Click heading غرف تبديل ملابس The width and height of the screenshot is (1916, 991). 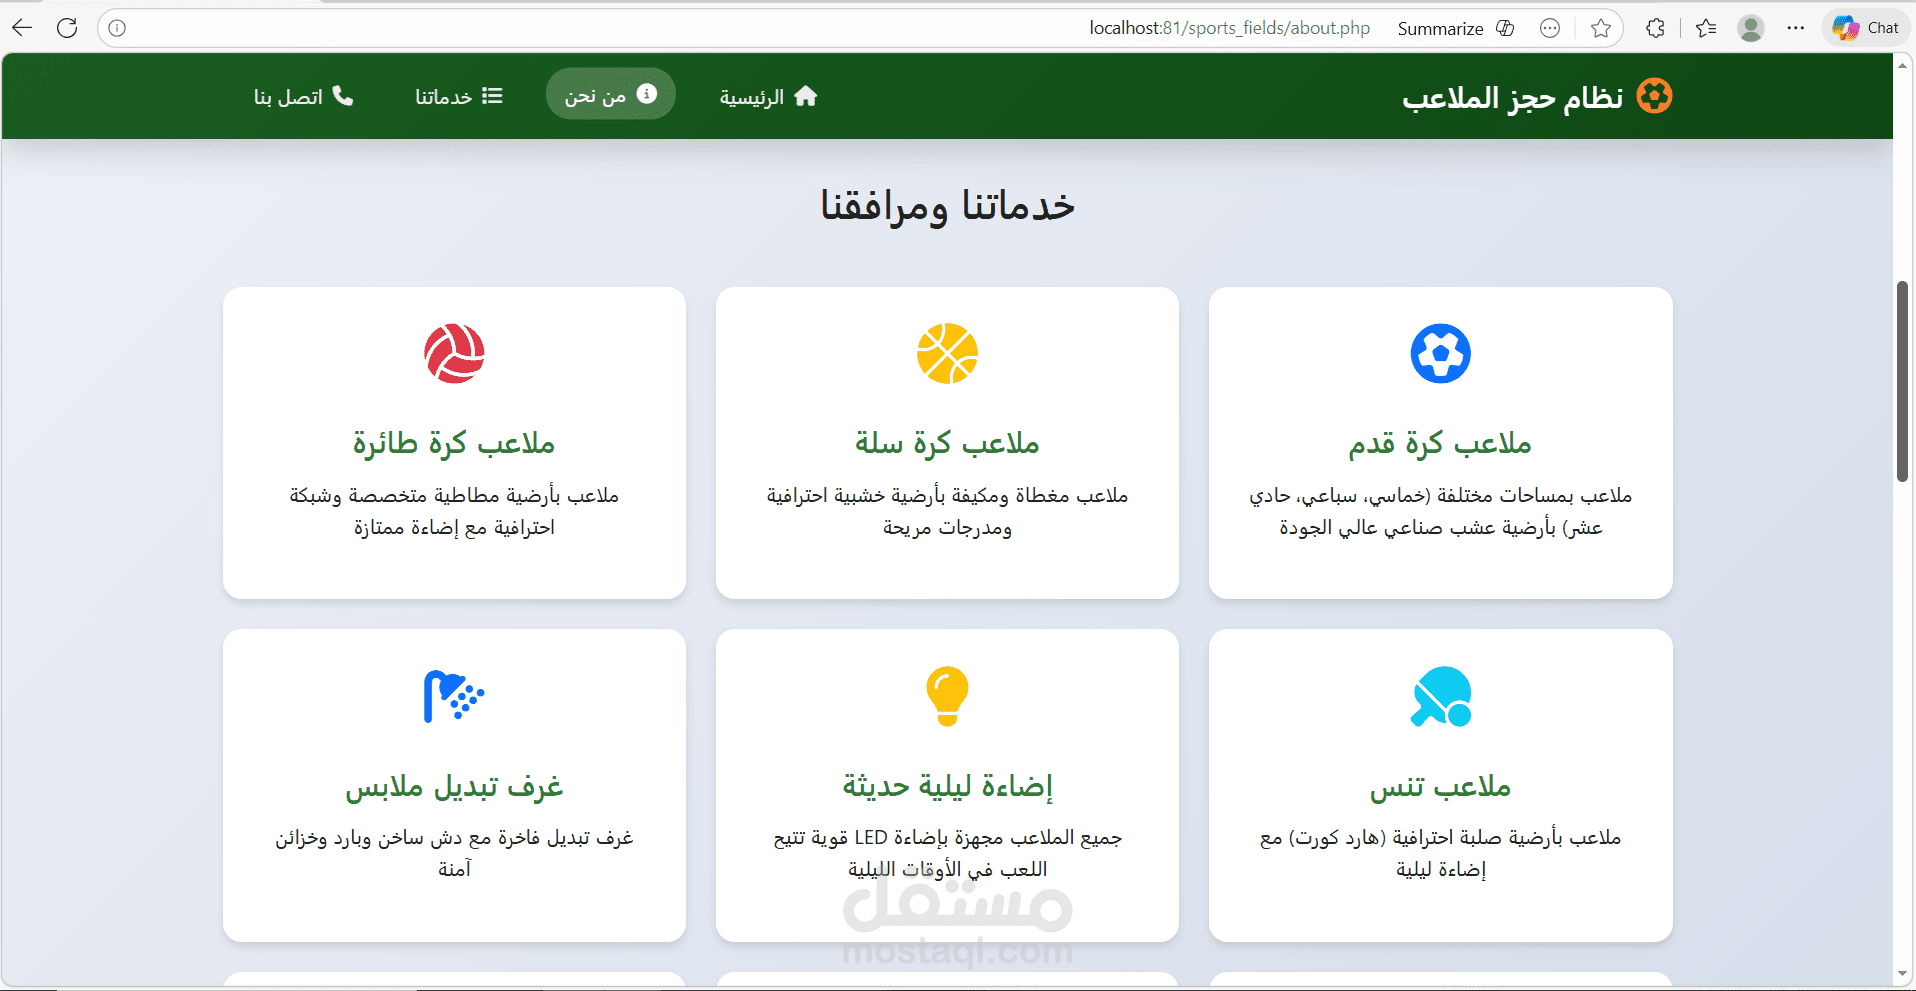[454, 786]
